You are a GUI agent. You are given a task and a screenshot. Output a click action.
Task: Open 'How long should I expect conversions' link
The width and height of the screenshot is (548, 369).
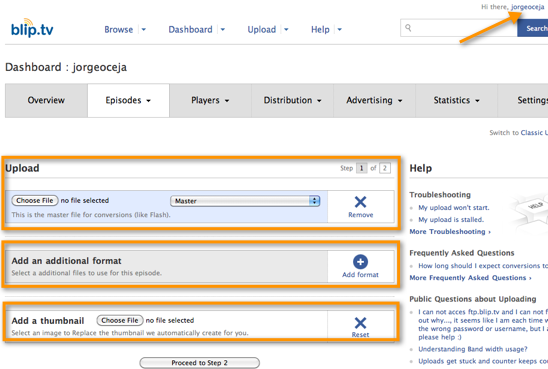point(483,266)
